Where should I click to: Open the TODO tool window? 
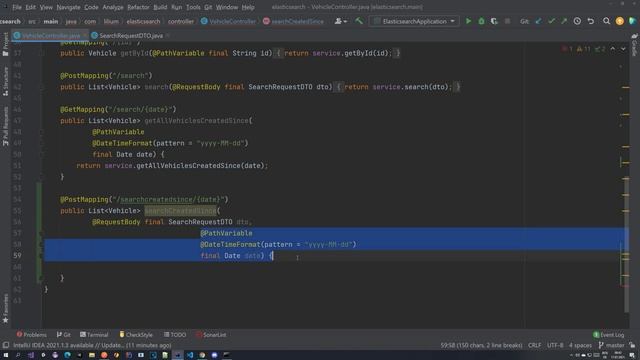point(175,335)
